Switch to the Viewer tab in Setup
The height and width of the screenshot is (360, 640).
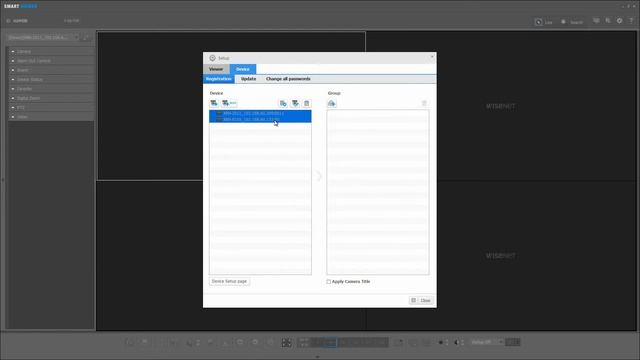pos(216,69)
